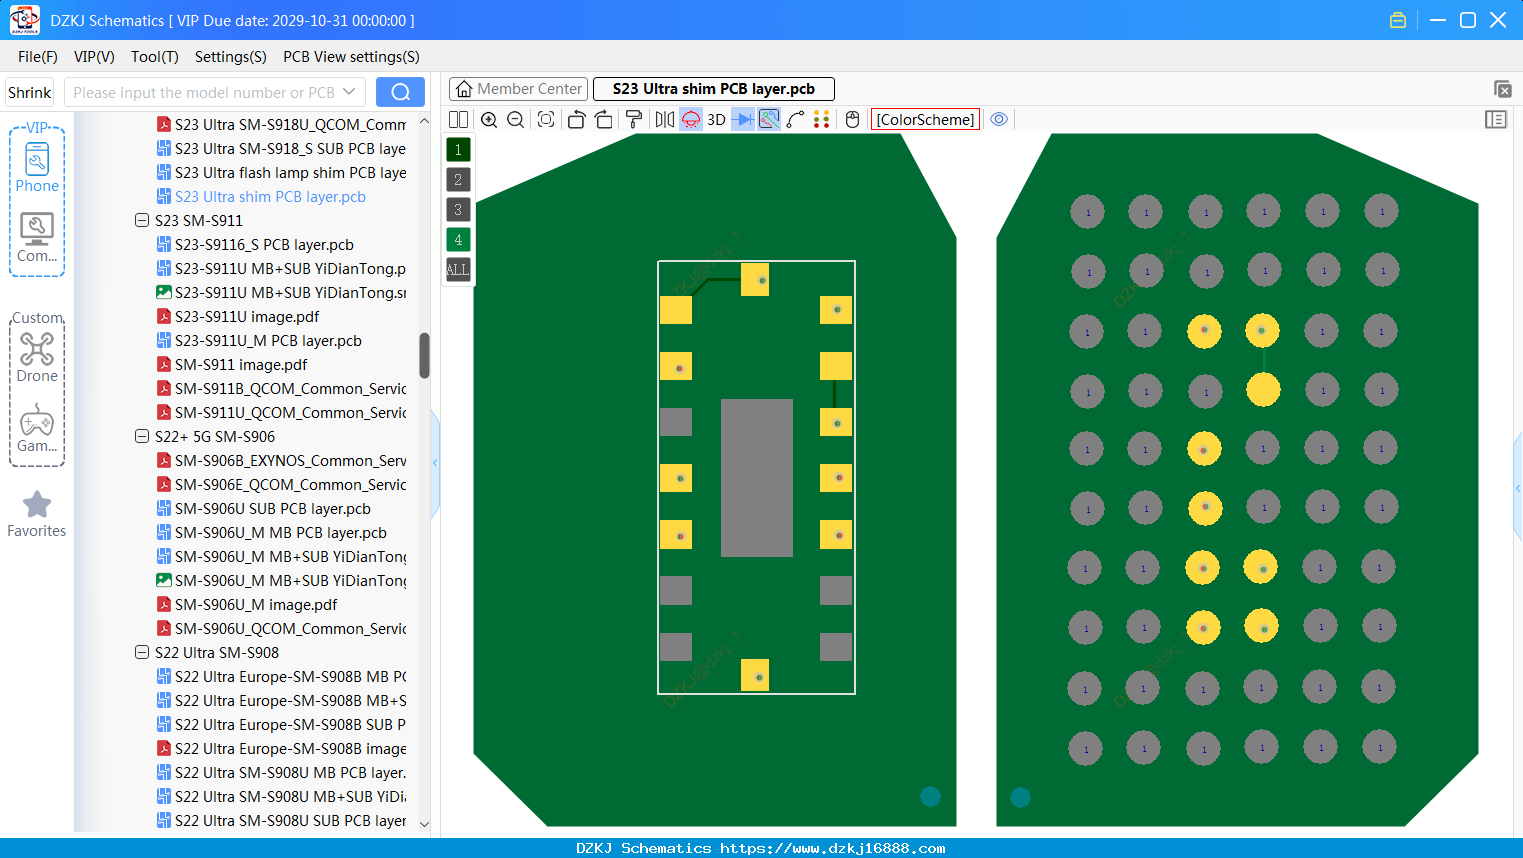Toggle the diode component display icon
The width and height of the screenshot is (1523, 858).
[x=743, y=120]
